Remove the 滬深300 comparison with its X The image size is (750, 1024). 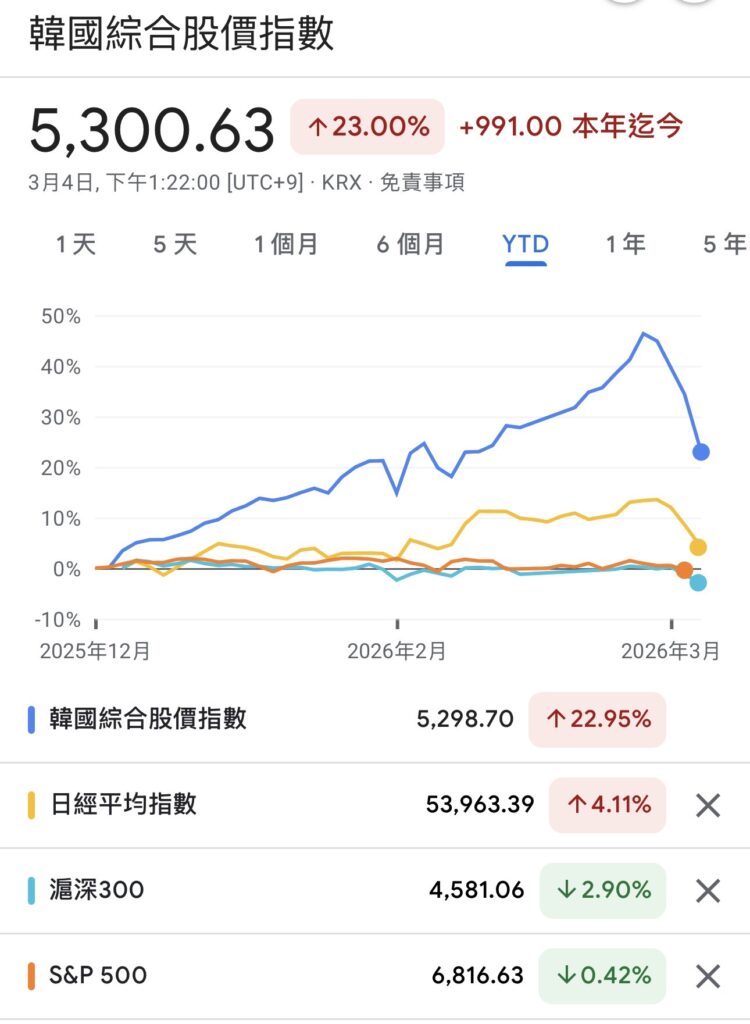tap(708, 890)
